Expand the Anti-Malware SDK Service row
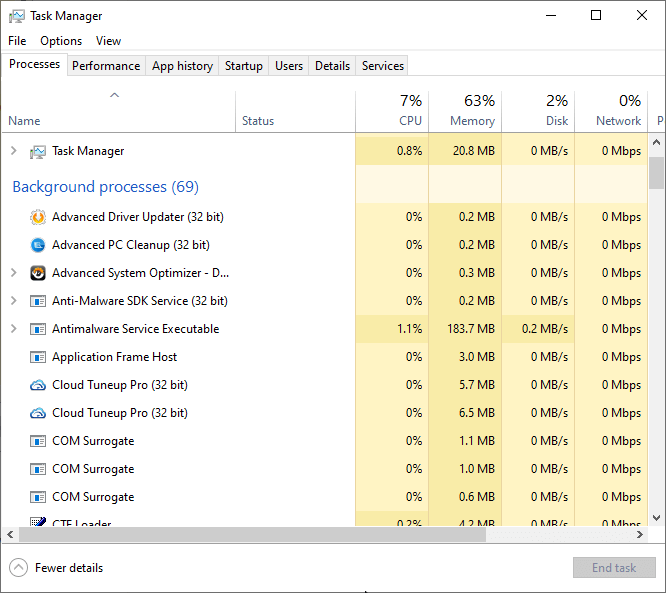 [14, 301]
